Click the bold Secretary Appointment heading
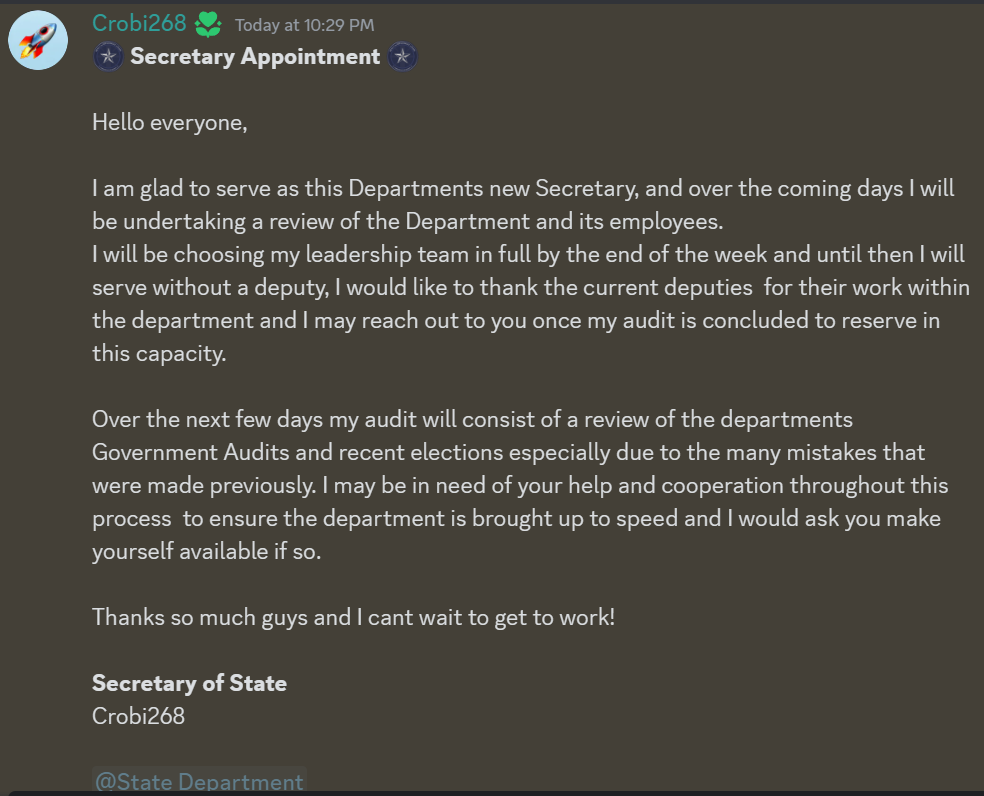 pos(255,56)
